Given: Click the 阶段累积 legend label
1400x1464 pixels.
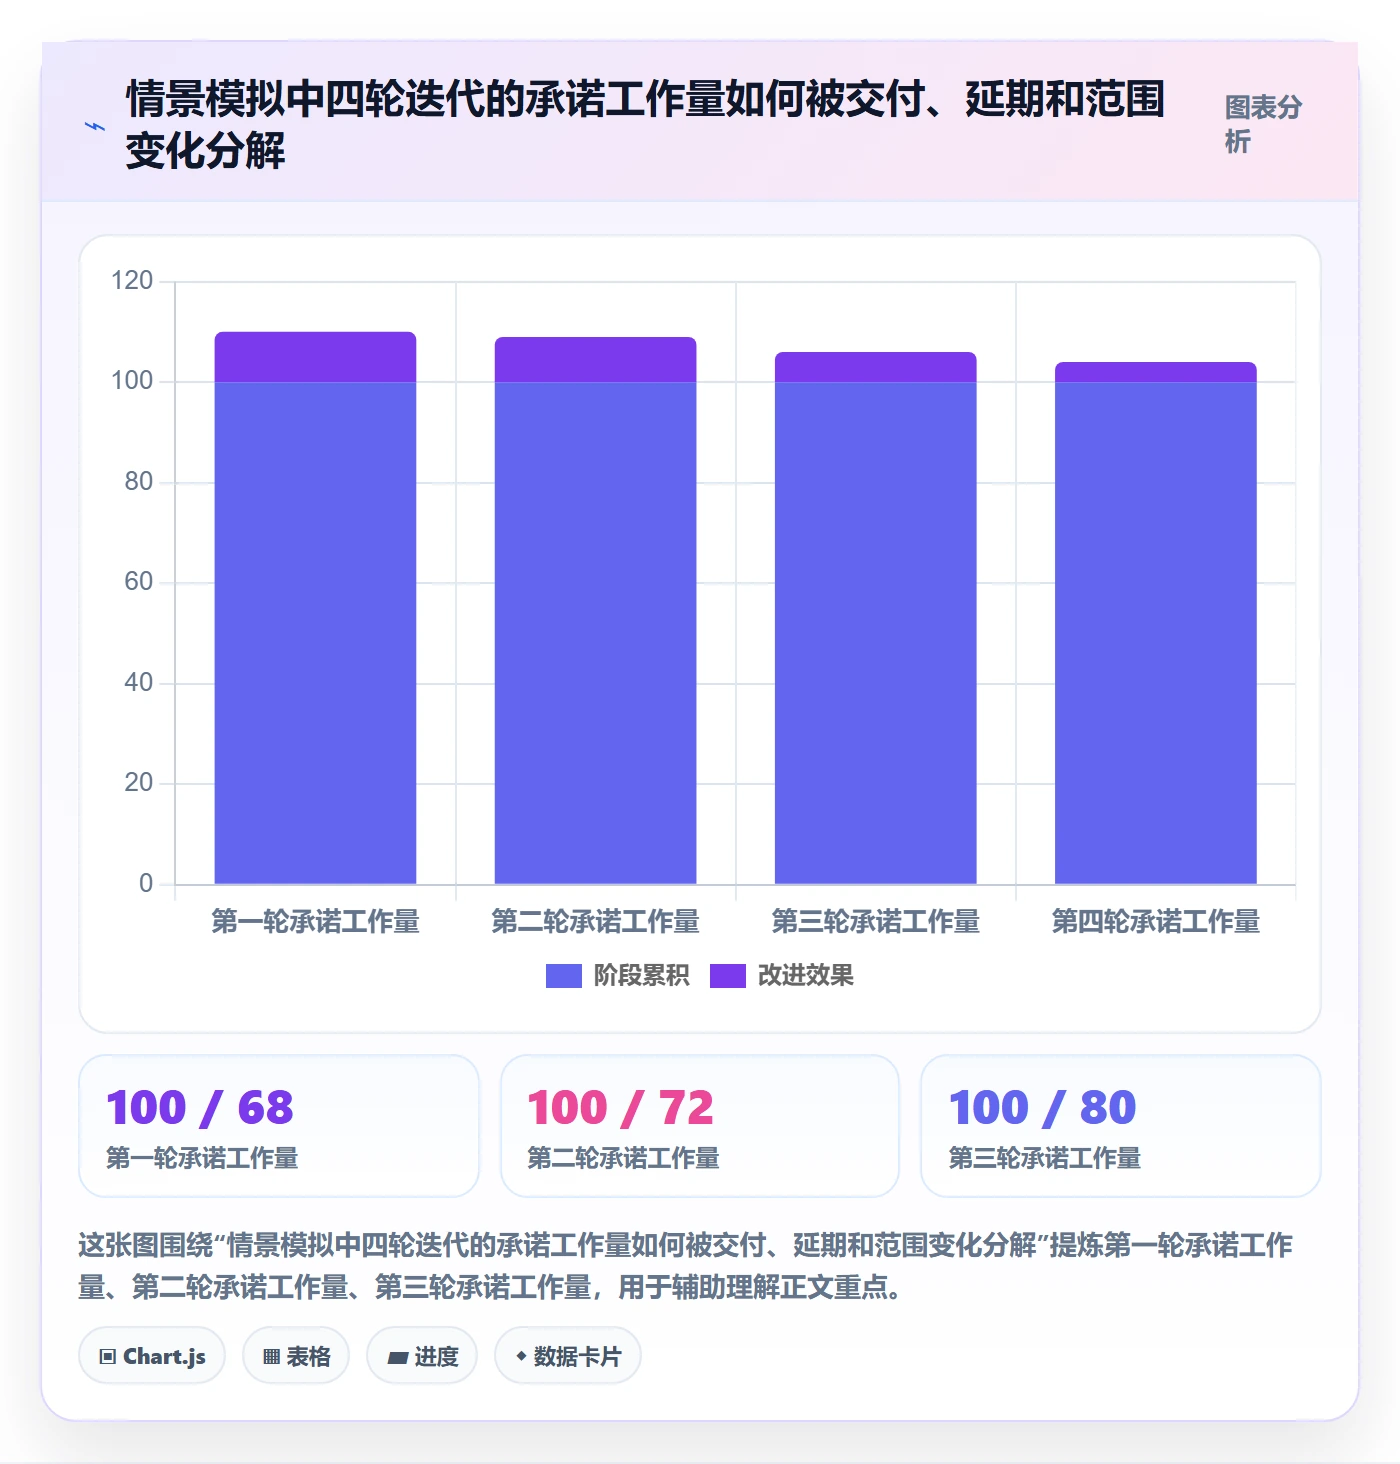Looking at the screenshot, I should [x=641, y=975].
